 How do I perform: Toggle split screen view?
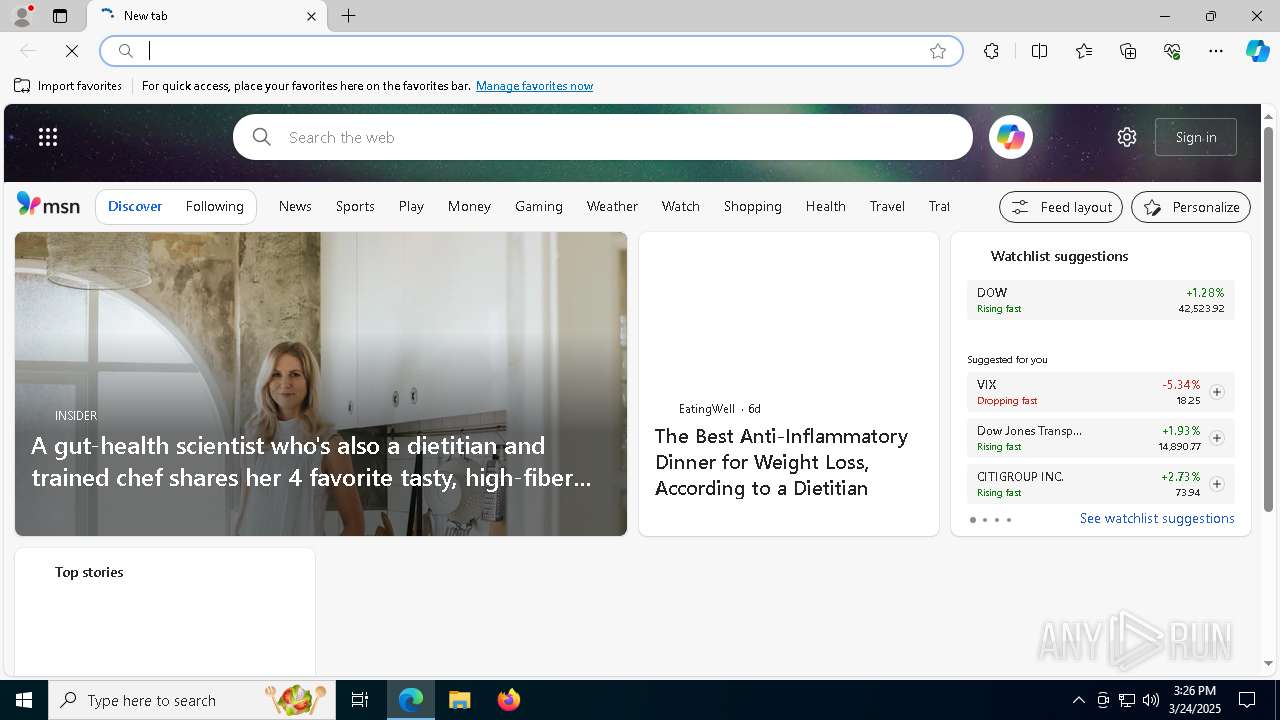(1039, 51)
